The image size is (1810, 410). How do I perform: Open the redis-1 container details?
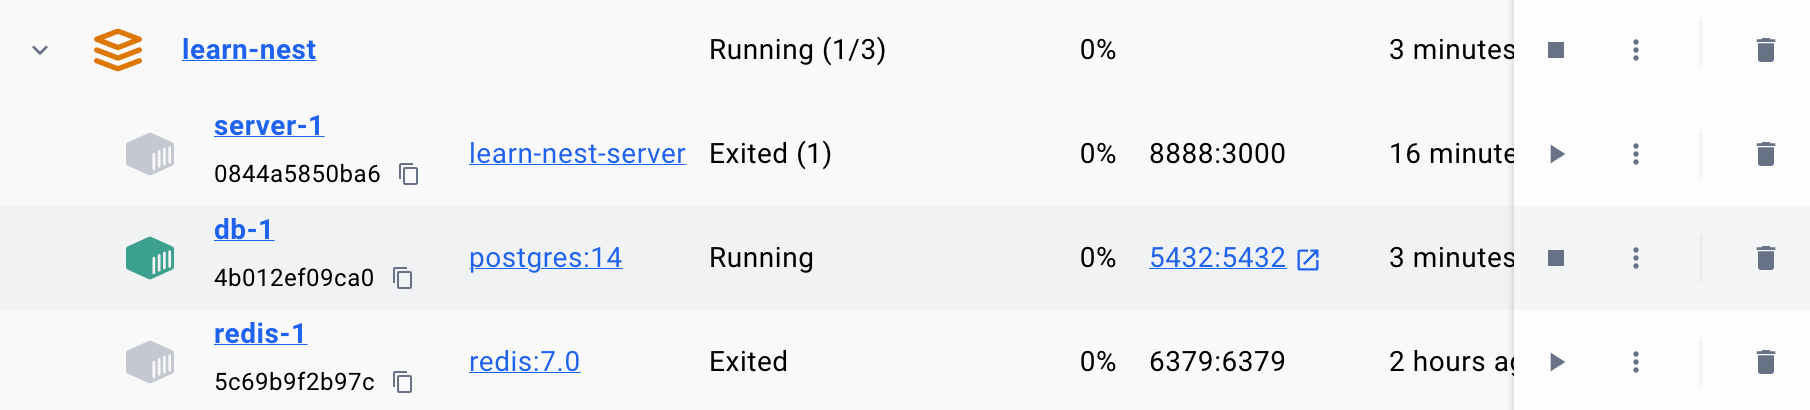tap(260, 334)
